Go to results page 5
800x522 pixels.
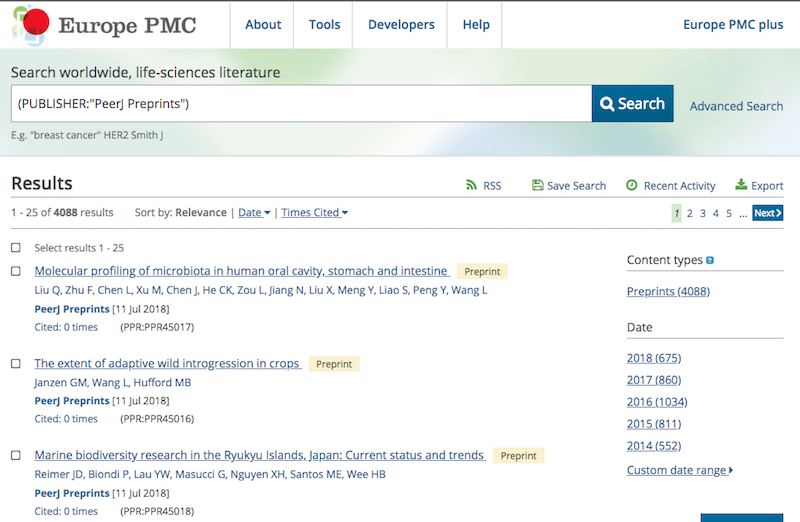[x=729, y=213]
